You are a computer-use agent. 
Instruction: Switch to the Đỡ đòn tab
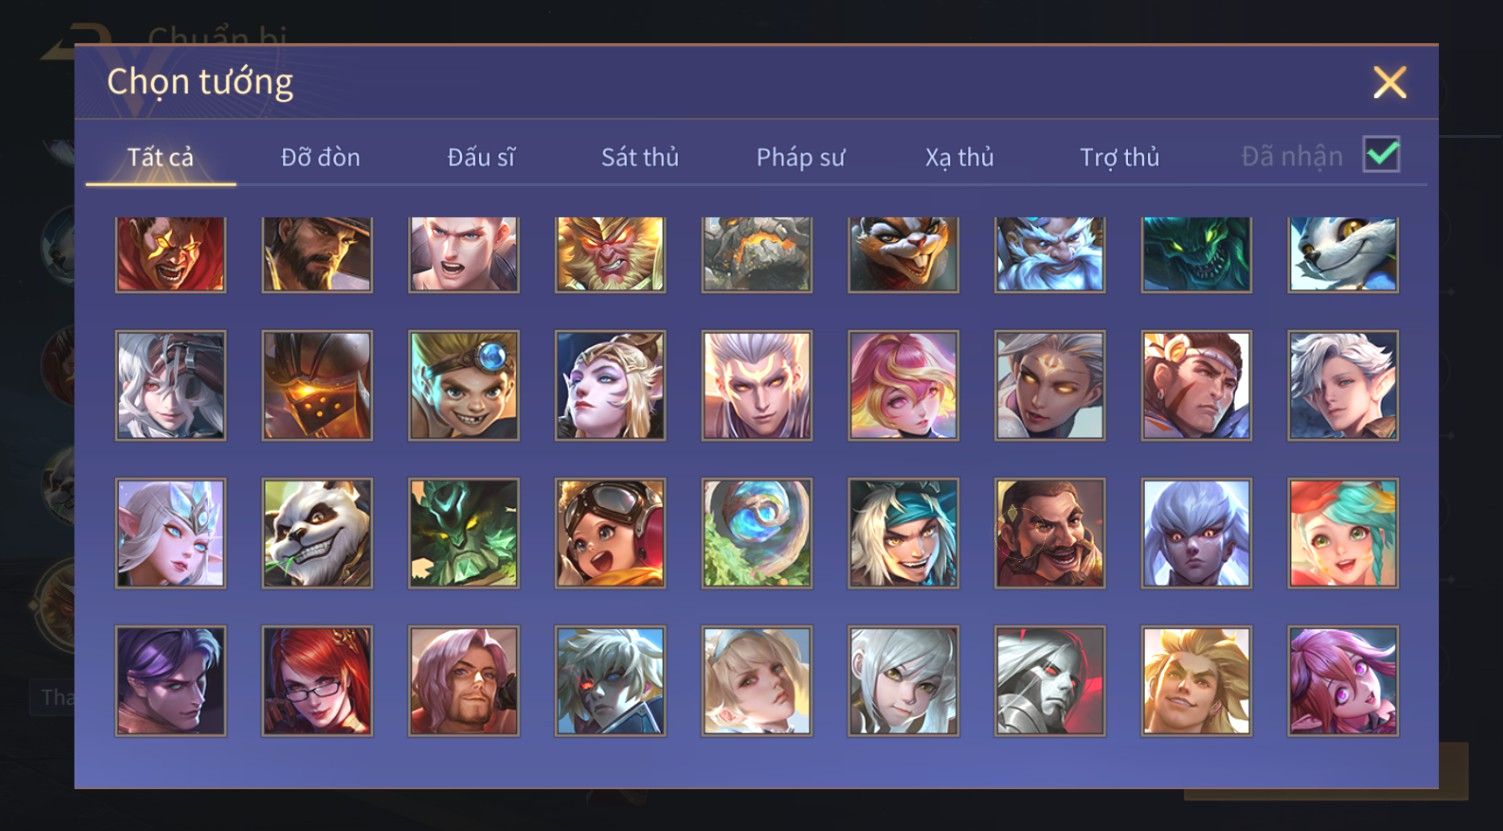320,157
